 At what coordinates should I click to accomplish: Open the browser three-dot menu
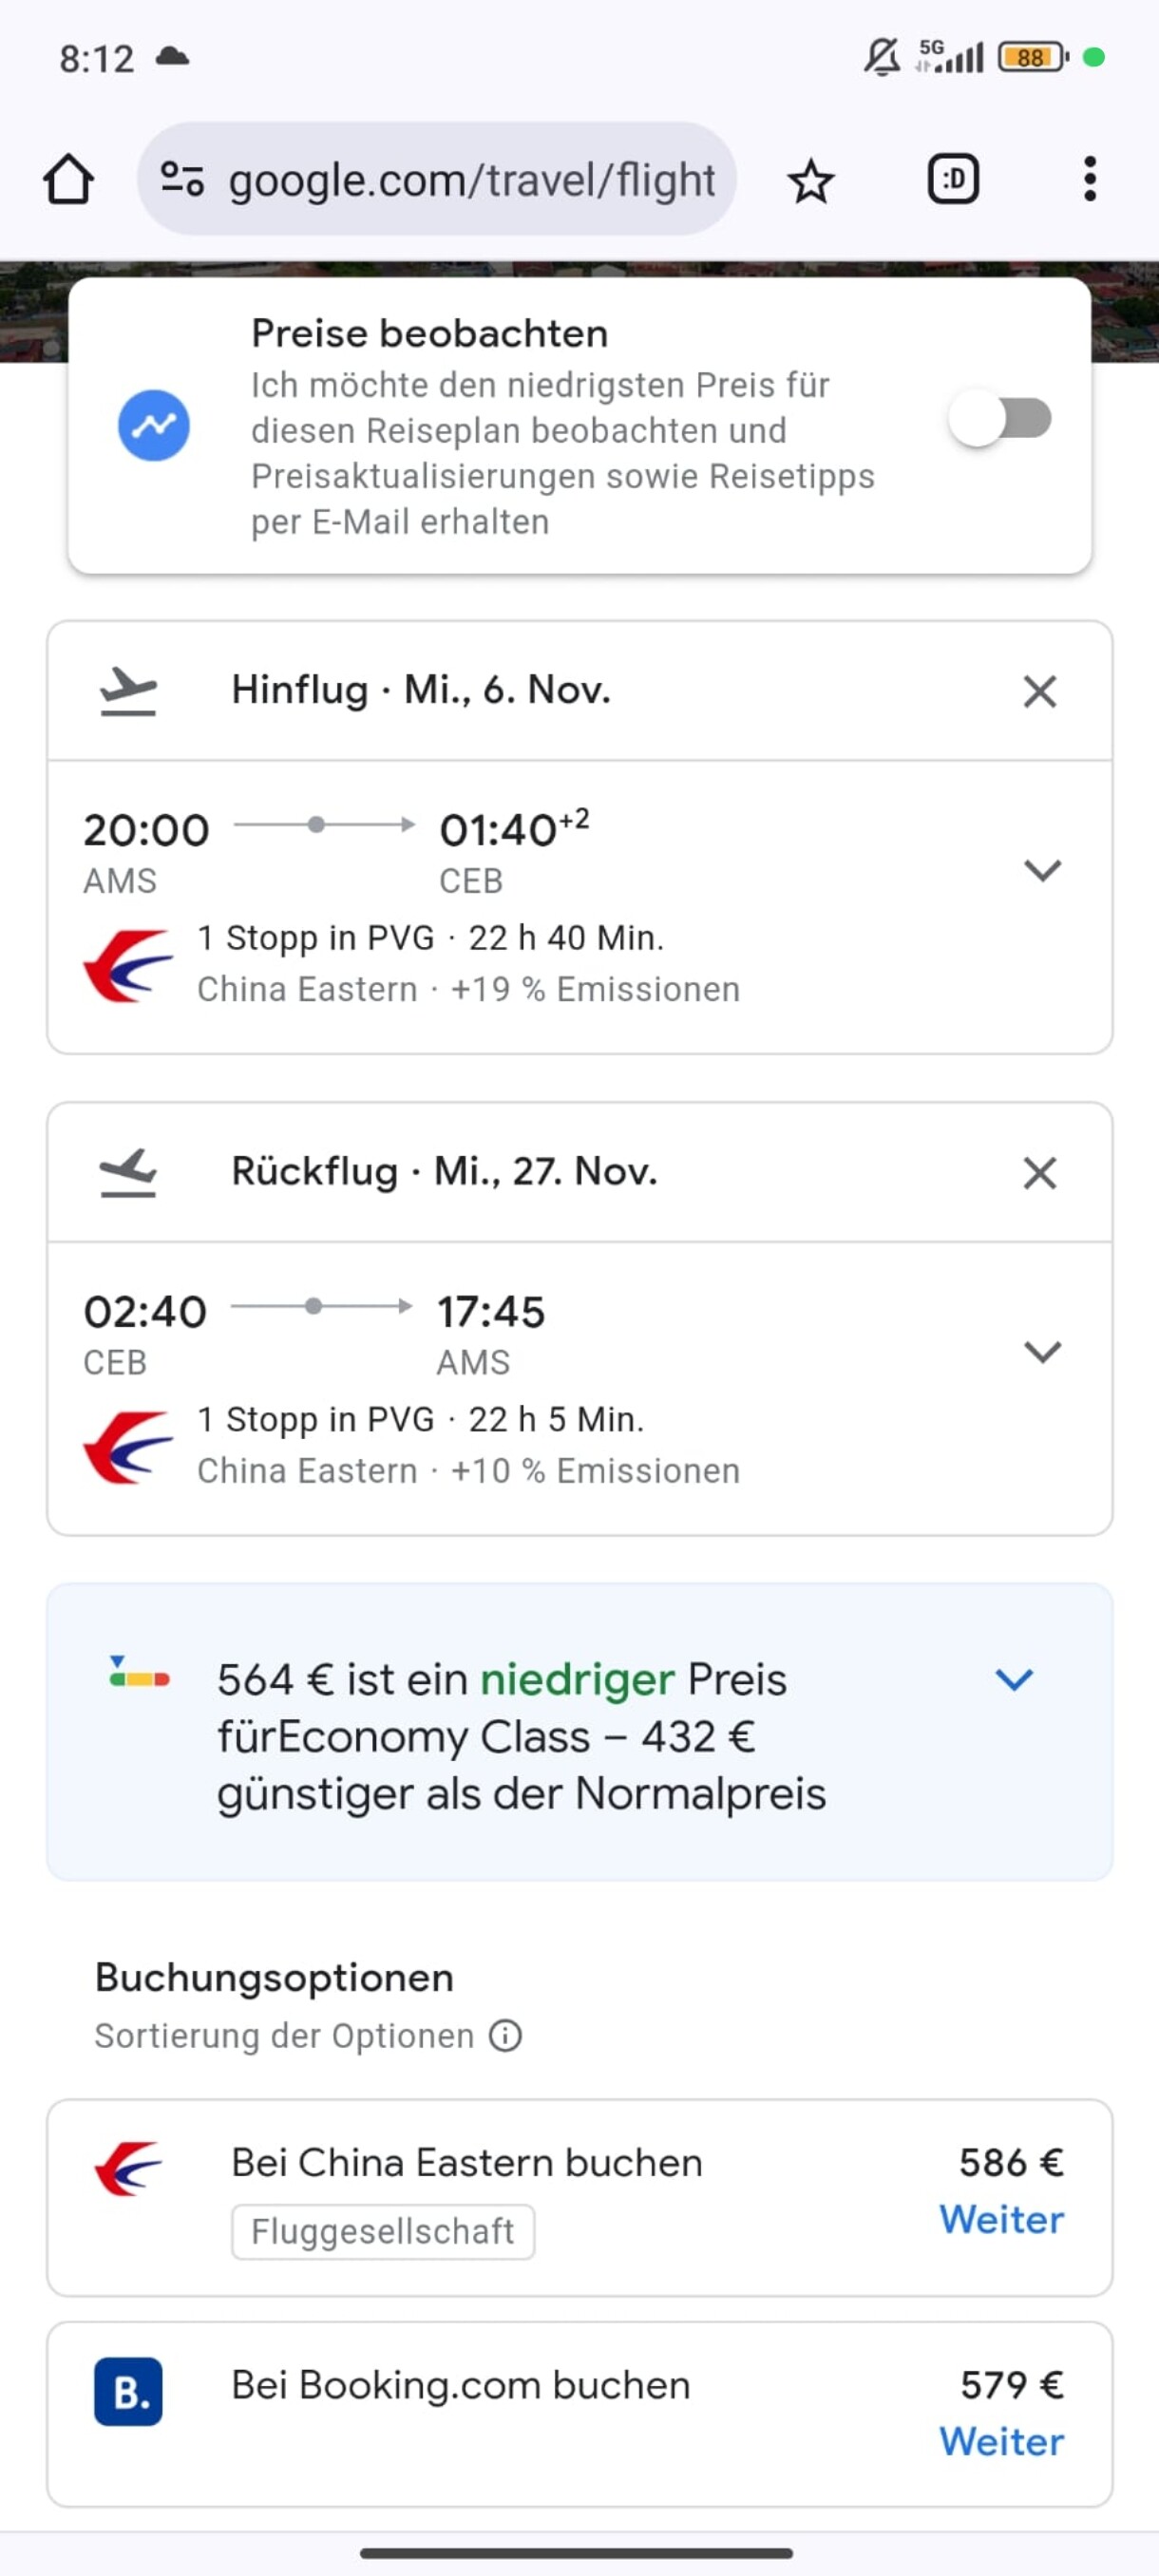pos(1089,180)
